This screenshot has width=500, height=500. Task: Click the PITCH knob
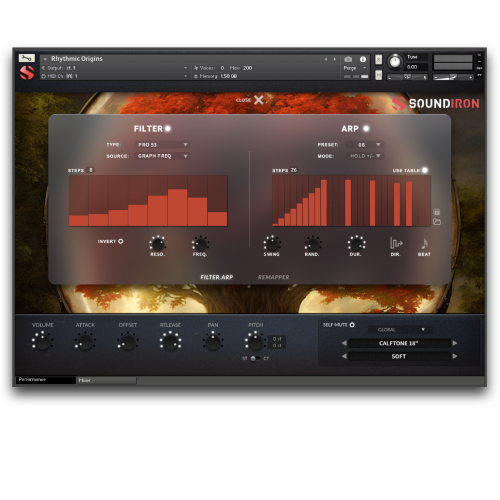point(255,341)
